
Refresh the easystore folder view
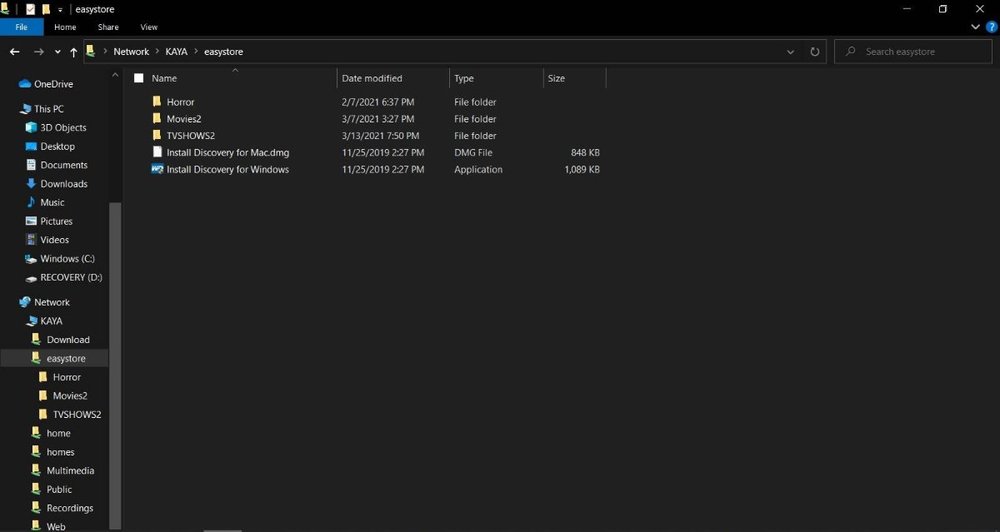click(x=815, y=52)
